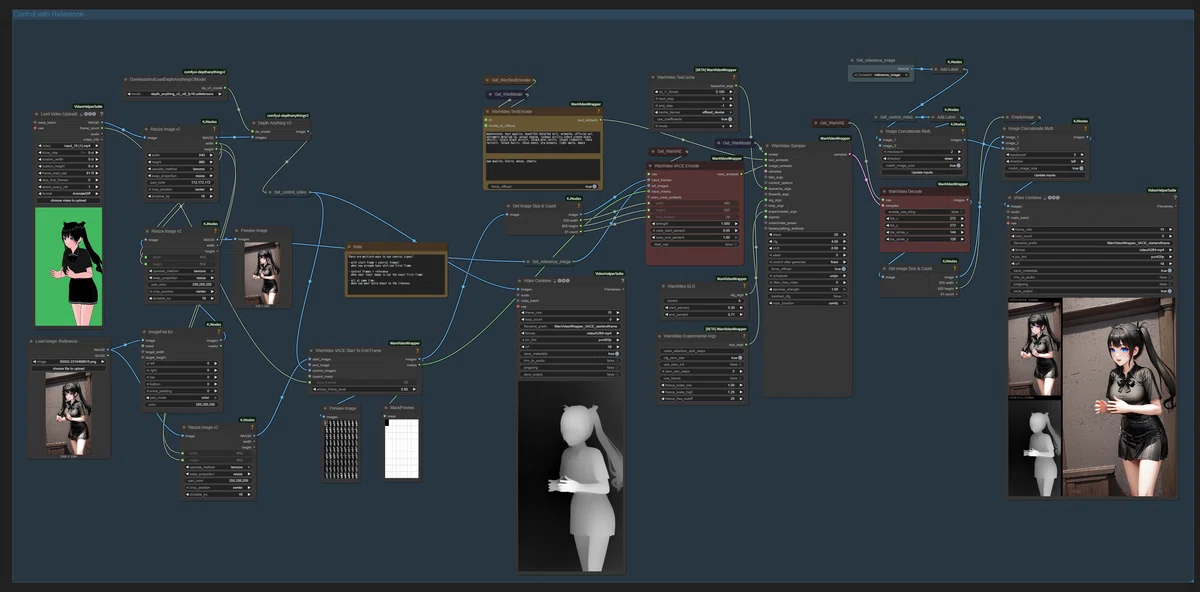Click the negative prompt text box in WanVideo TextEncode
1200x592 pixels.
tap(543, 169)
